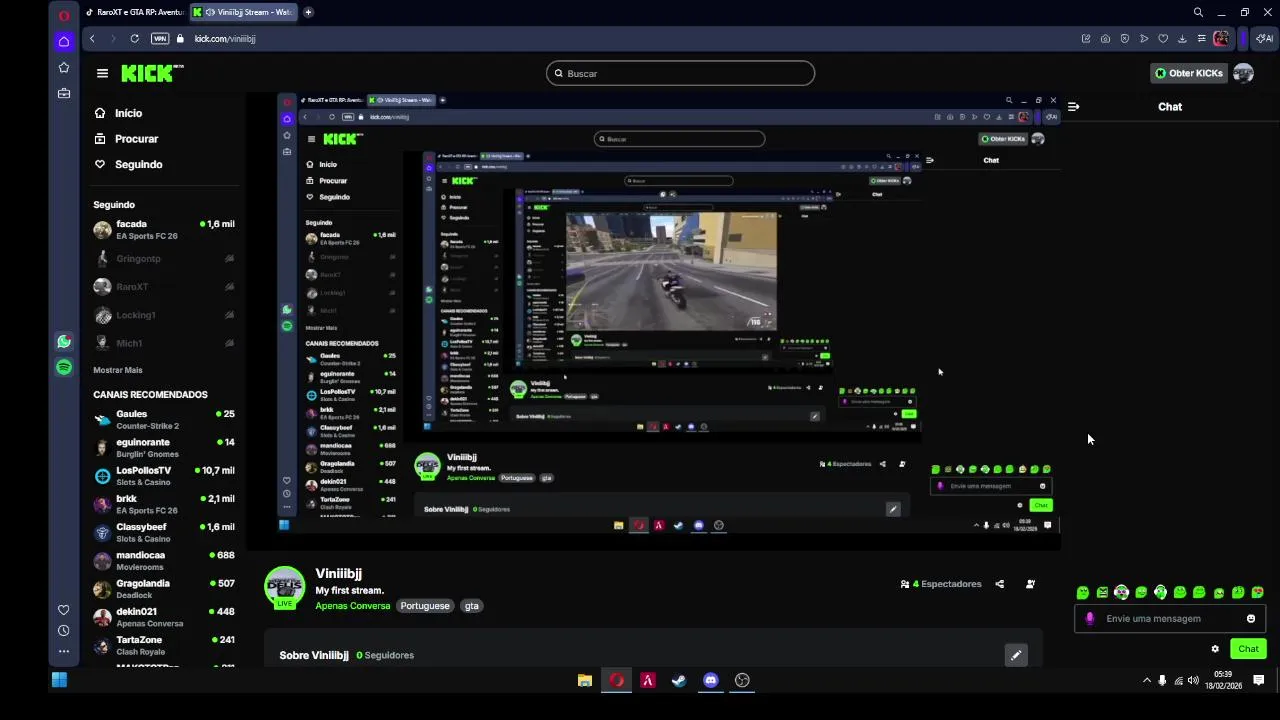
Task: Open Procurar in Kick sidebar
Action: 136,139
